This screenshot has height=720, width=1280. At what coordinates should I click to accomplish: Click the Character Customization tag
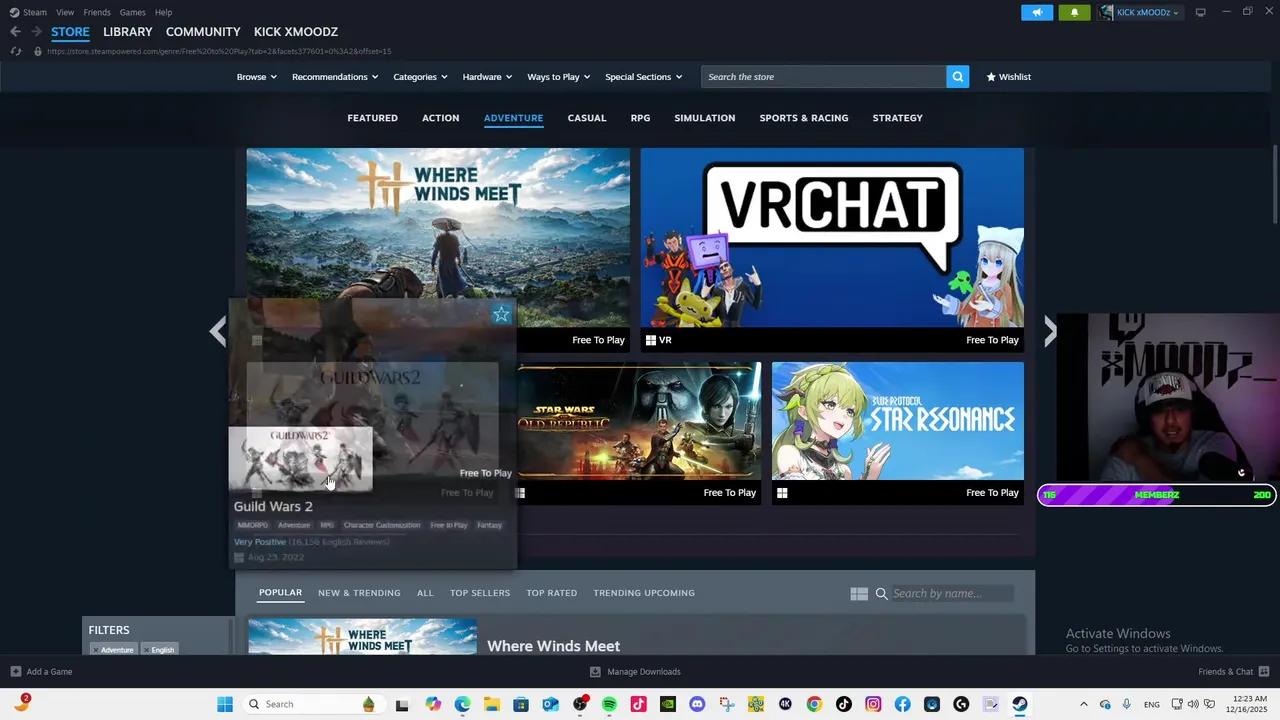382,525
